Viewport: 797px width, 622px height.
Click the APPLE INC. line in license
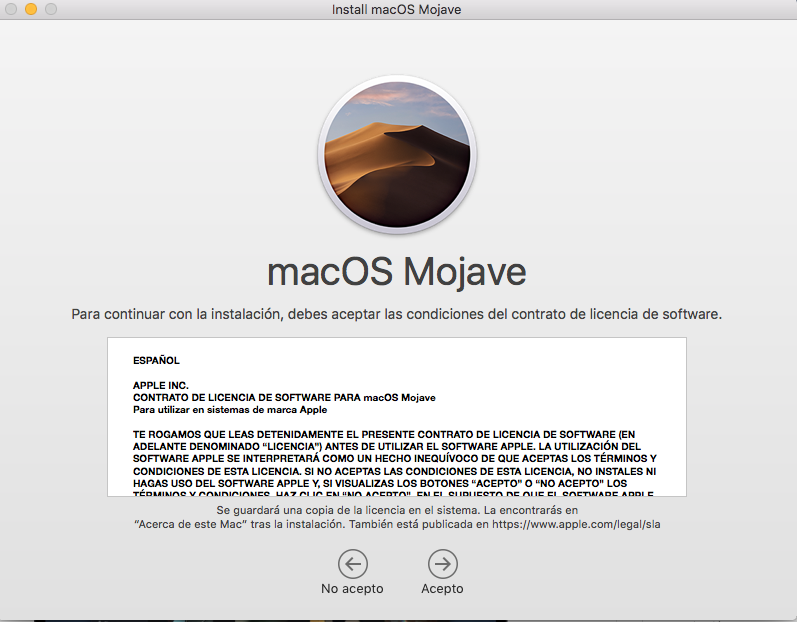point(161,385)
